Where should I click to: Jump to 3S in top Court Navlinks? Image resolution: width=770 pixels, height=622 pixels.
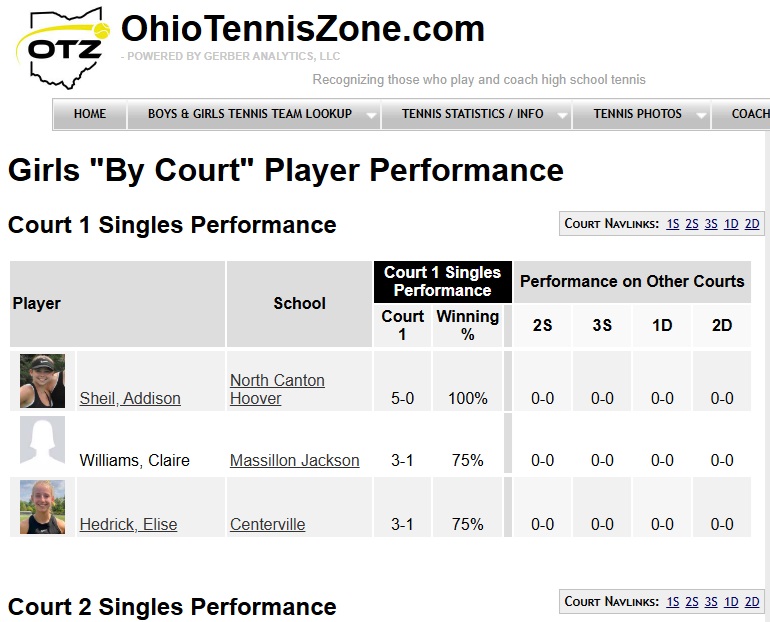coord(711,224)
